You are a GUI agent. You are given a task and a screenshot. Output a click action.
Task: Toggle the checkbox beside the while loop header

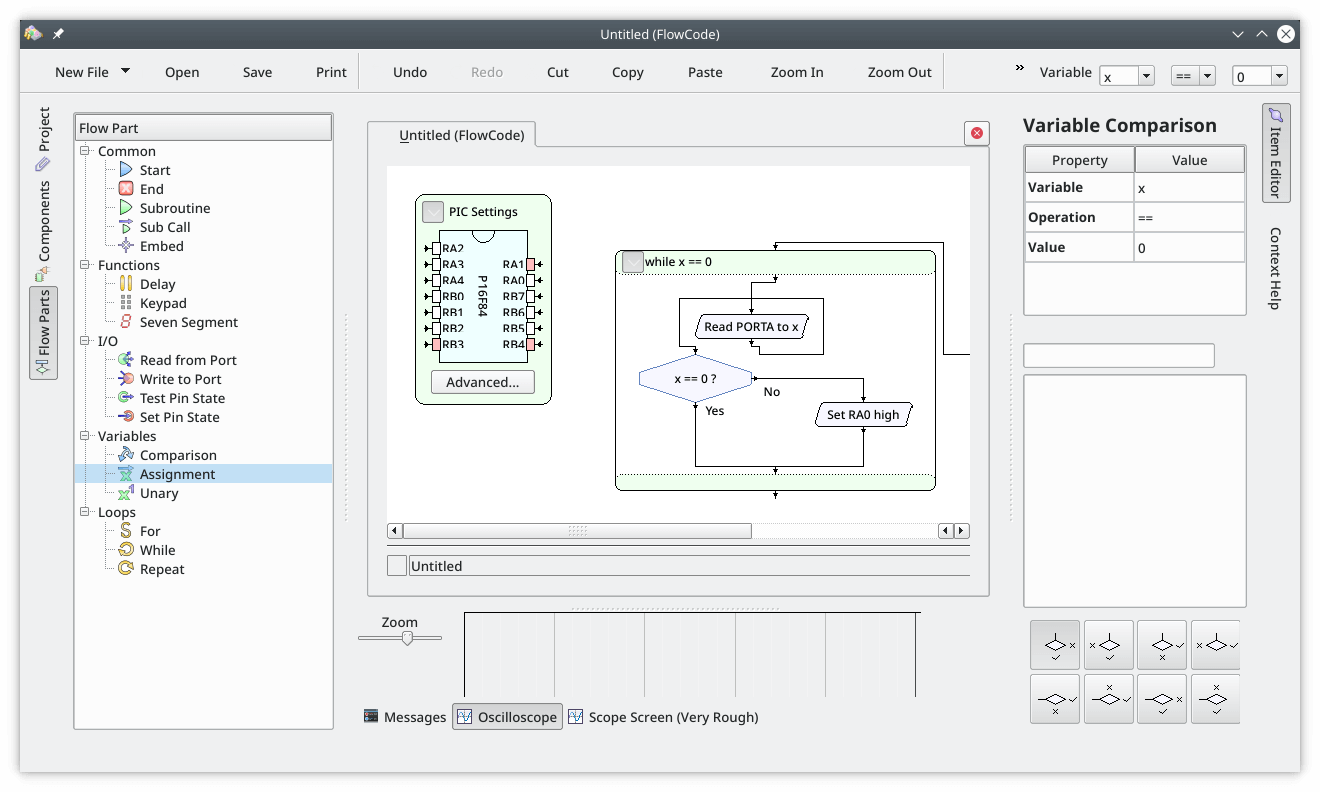[x=632, y=261]
